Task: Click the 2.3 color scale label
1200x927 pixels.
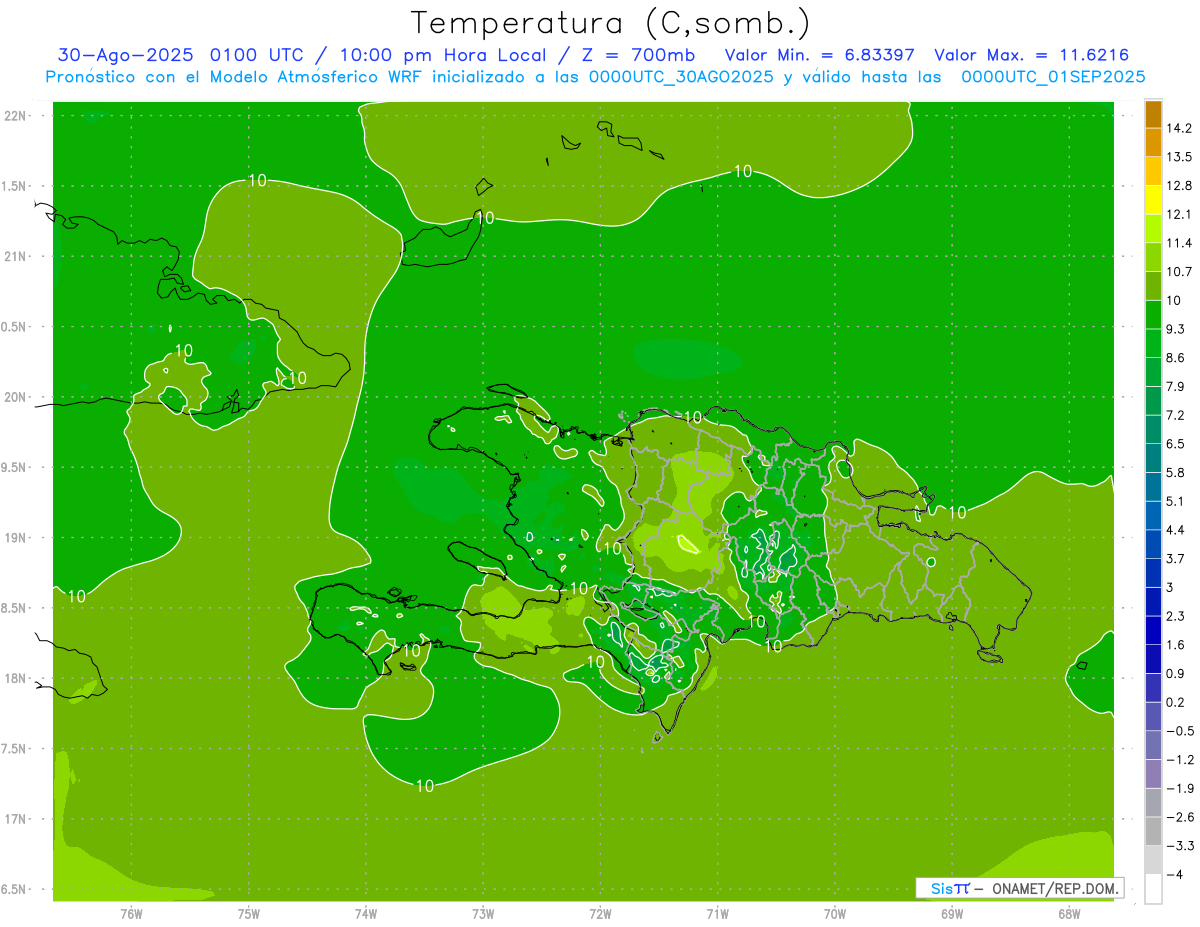Action: (1175, 616)
